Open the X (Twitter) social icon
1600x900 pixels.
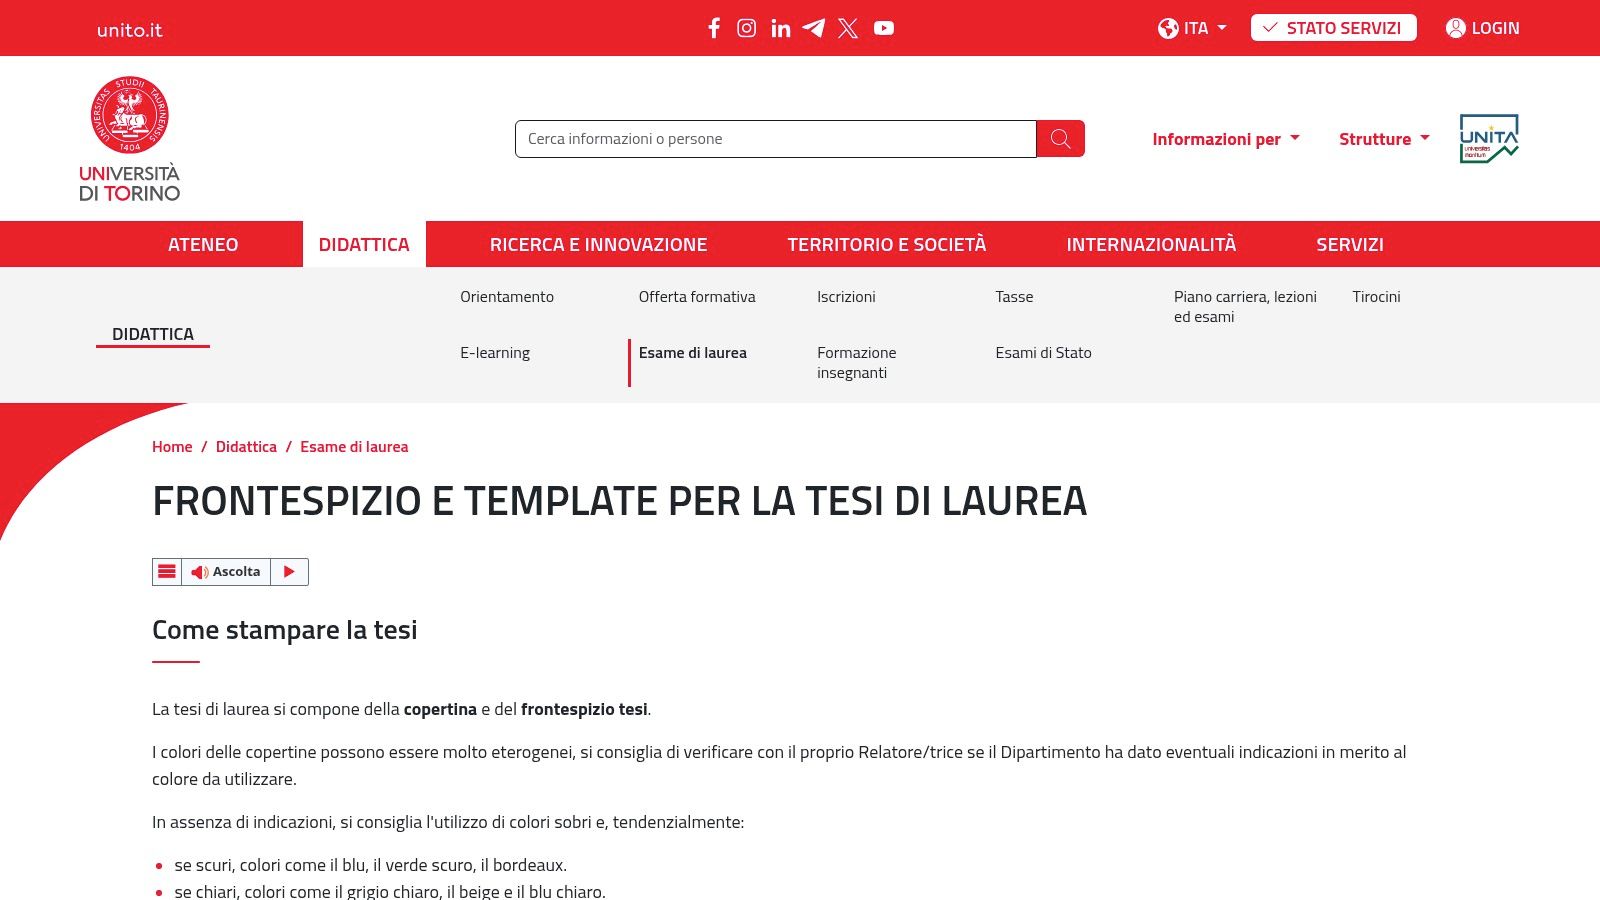[x=849, y=28]
